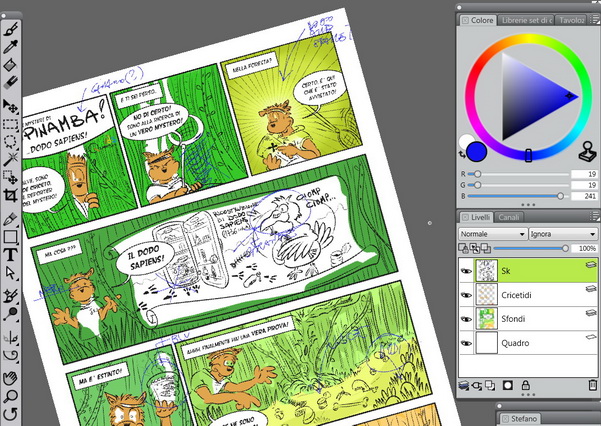The width and height of the screenshot is (601, 426).
Task: Create a layer mask in Livelli
Action: tap(507, 385)
